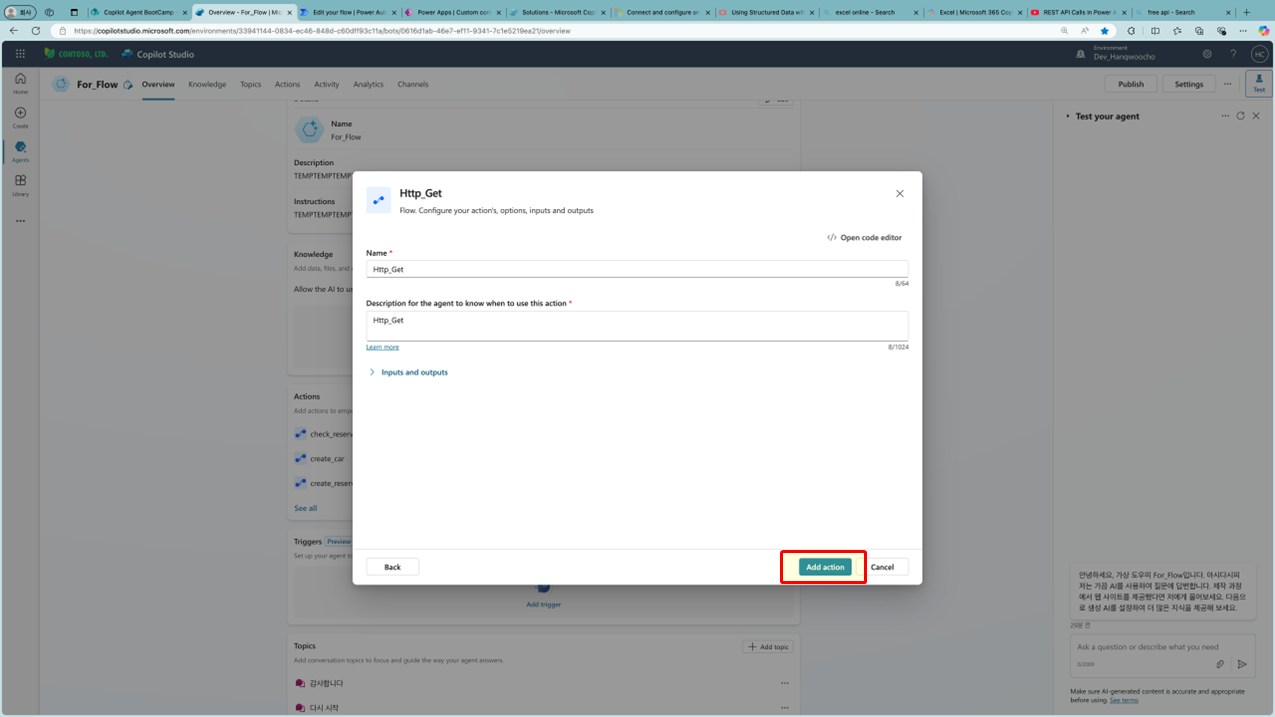Click the Add topic button

point(768,647)
